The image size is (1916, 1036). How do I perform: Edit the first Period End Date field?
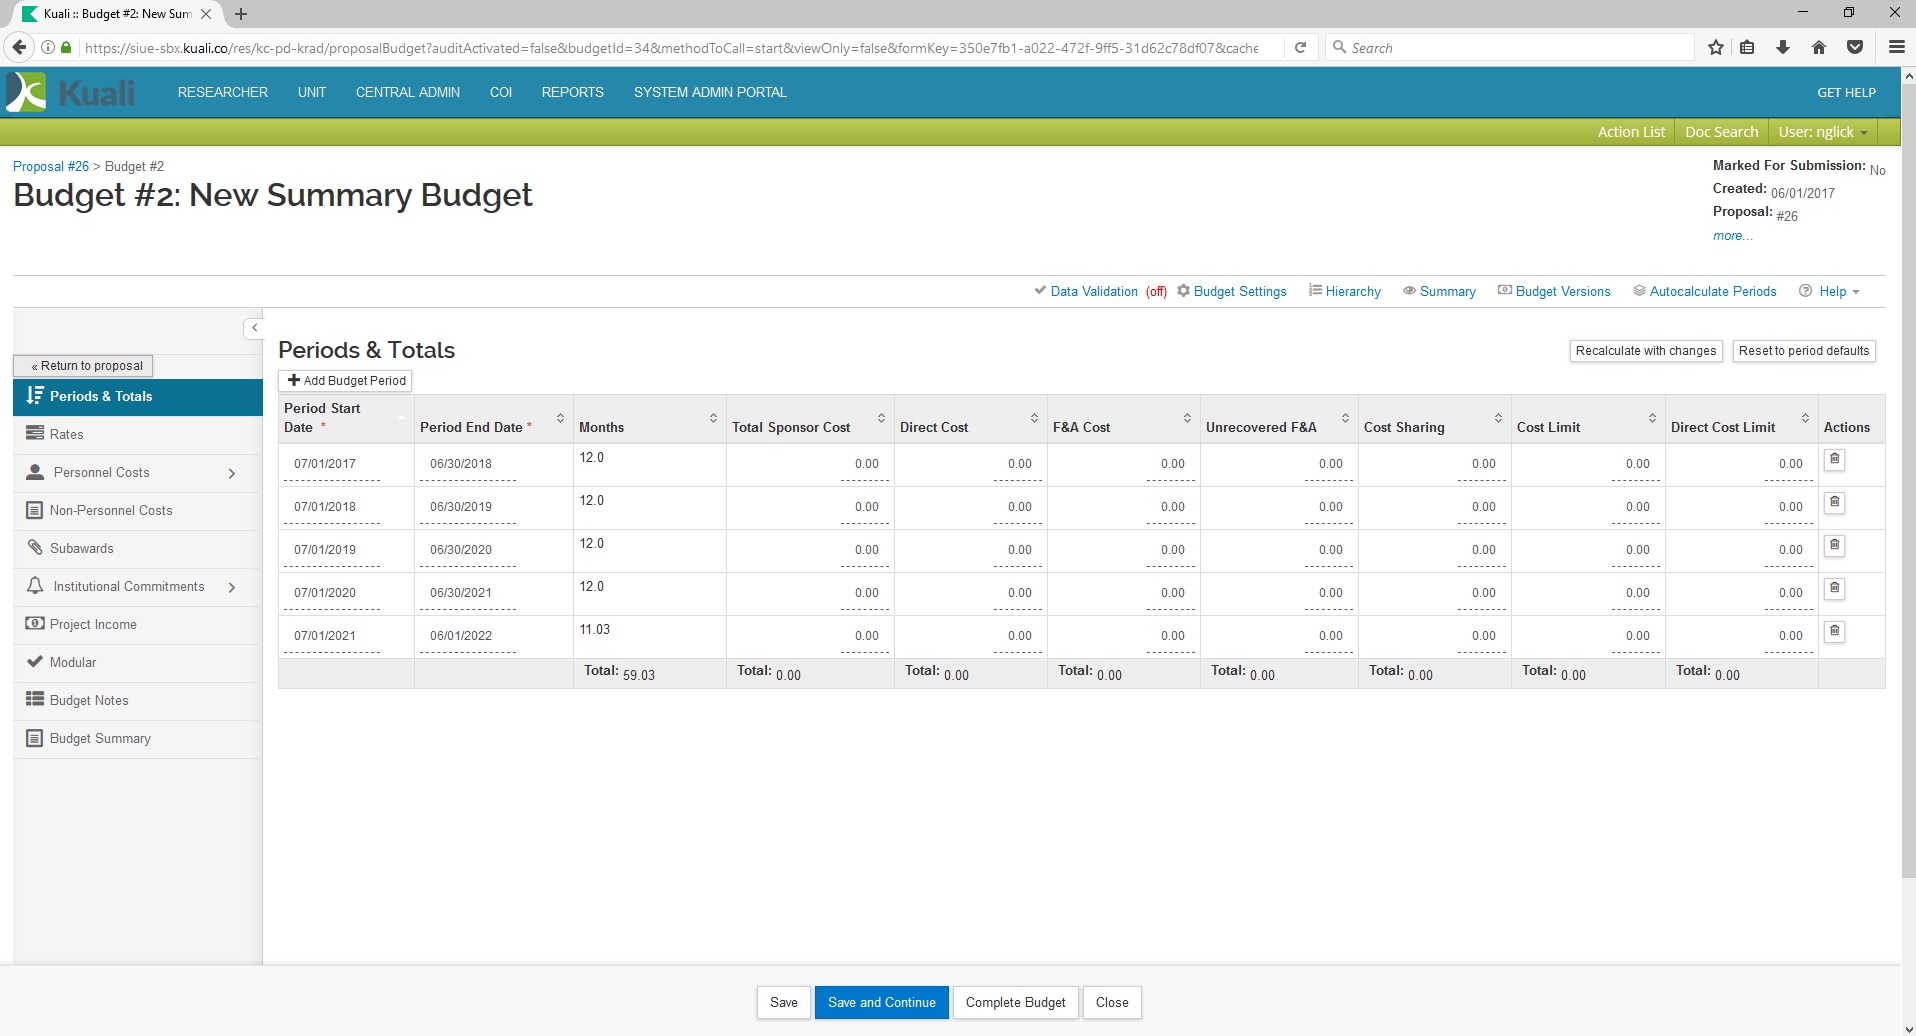[x=467, y=464]
